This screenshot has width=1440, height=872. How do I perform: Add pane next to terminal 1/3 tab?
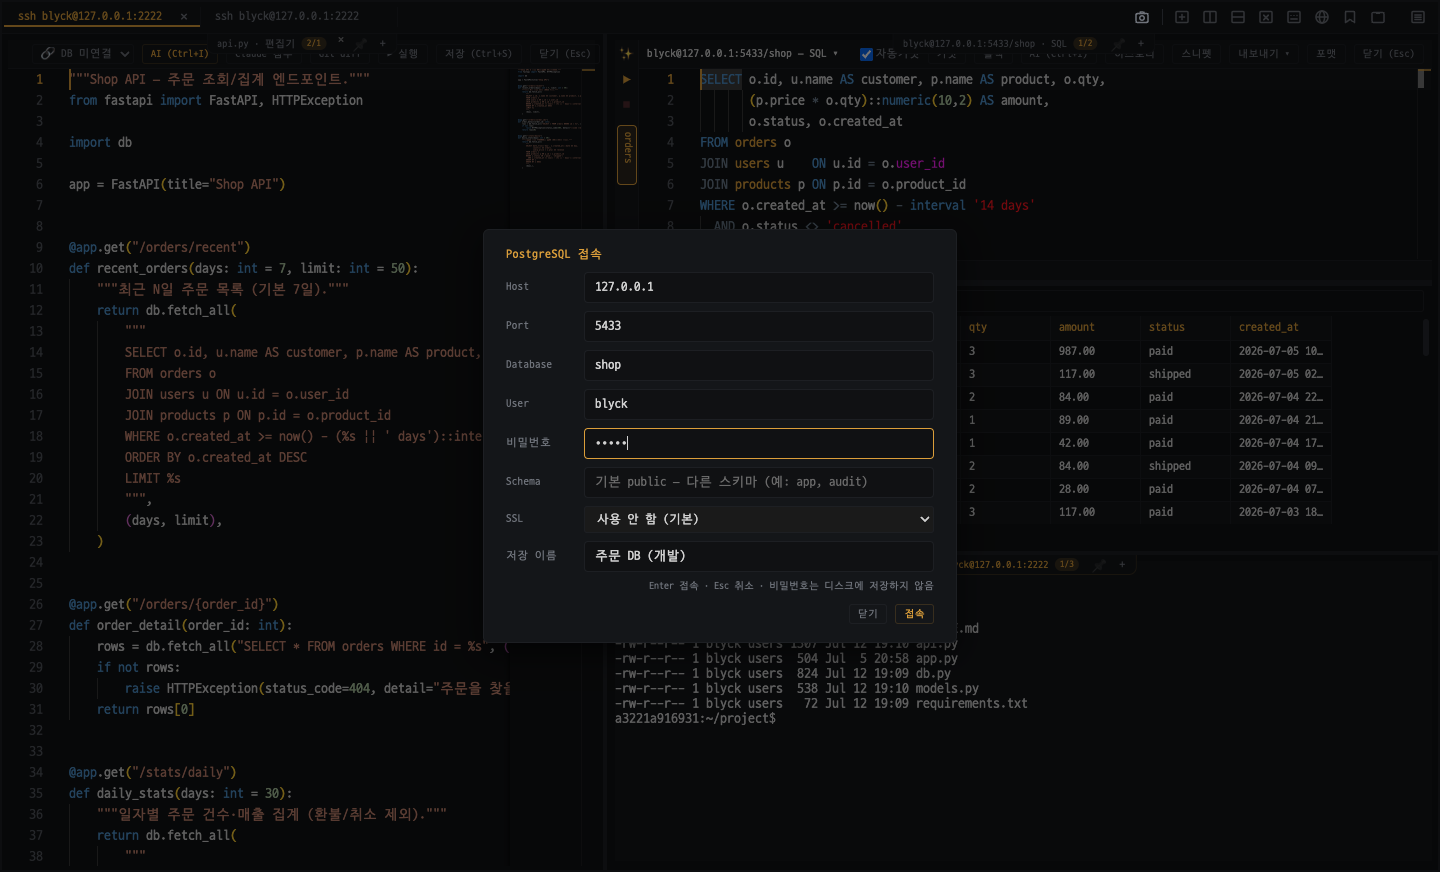point(1122,565)
